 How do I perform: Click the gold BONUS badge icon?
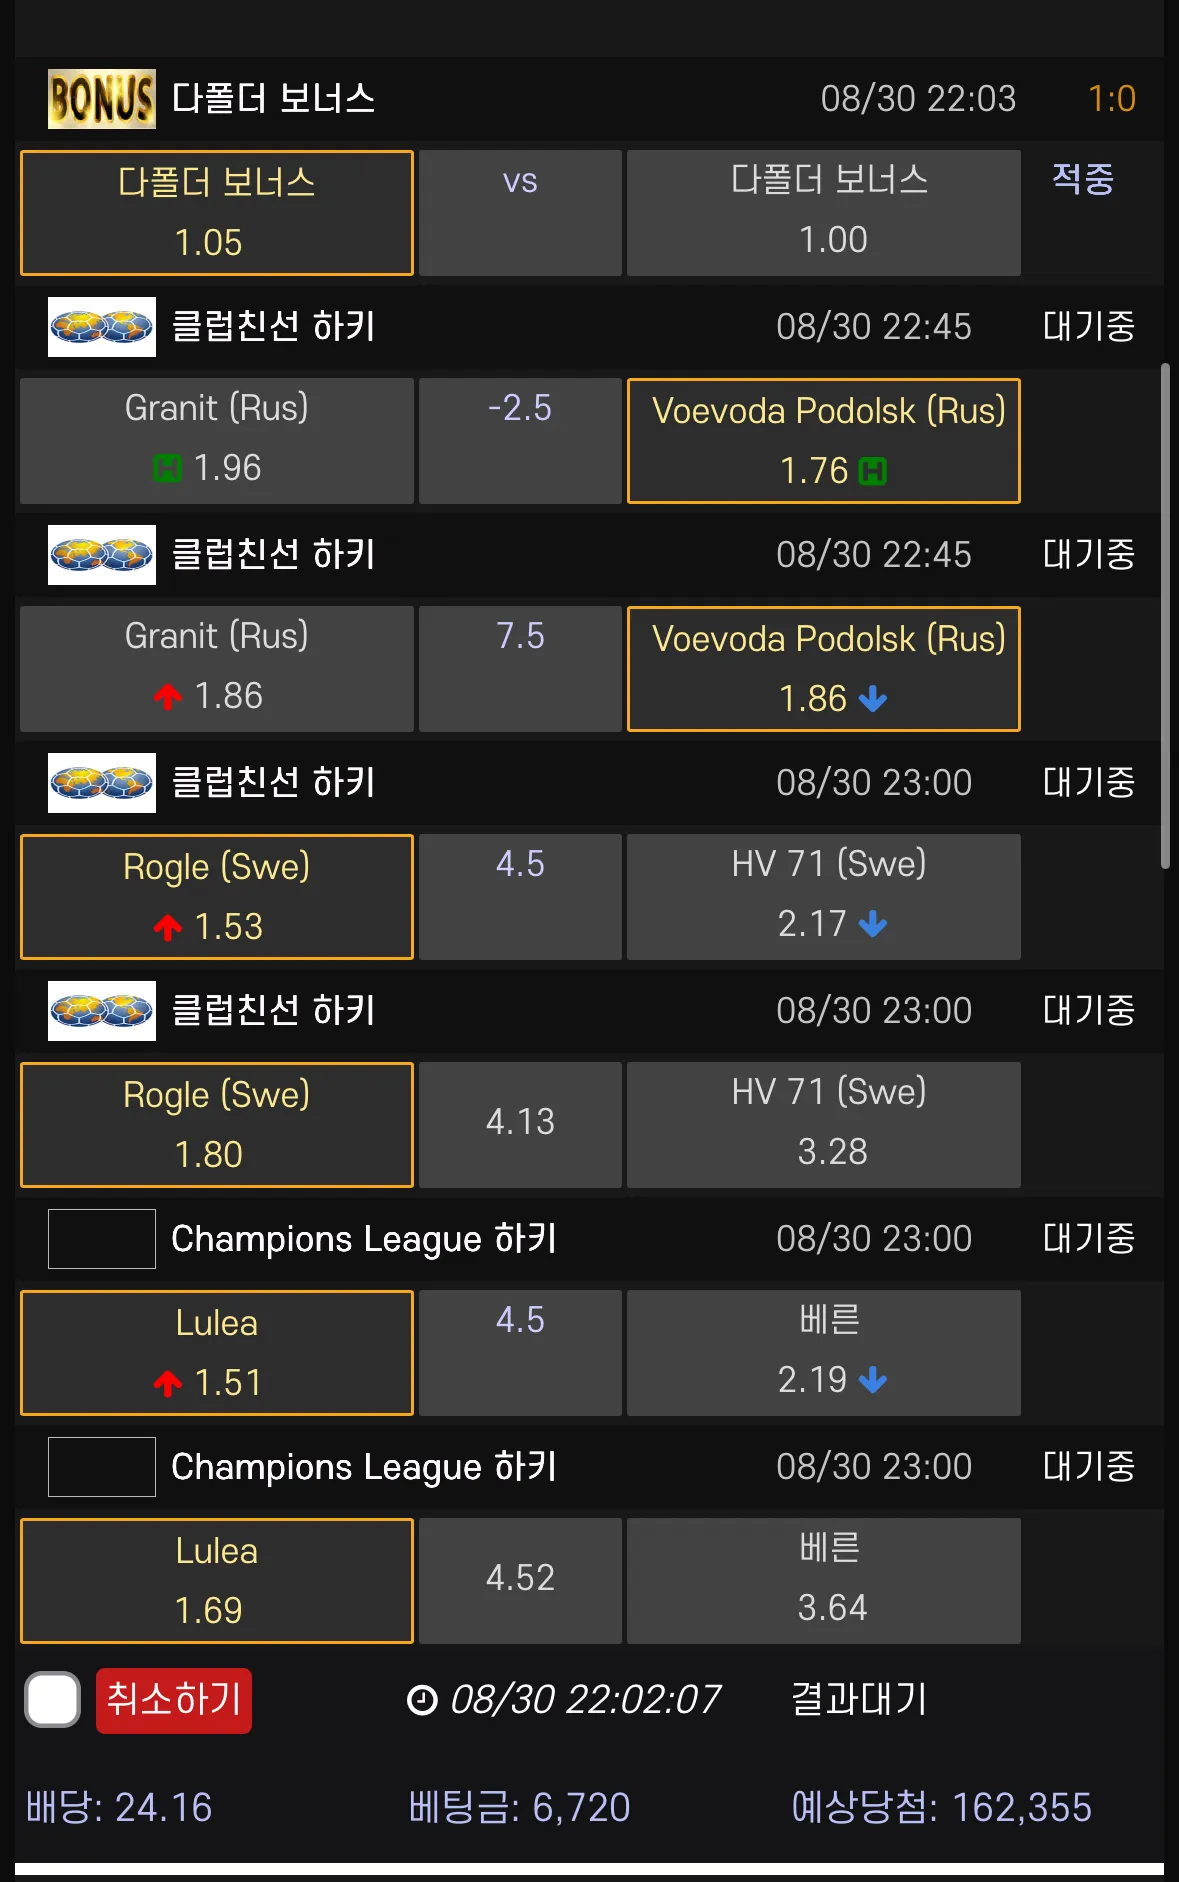coord(102,99)
